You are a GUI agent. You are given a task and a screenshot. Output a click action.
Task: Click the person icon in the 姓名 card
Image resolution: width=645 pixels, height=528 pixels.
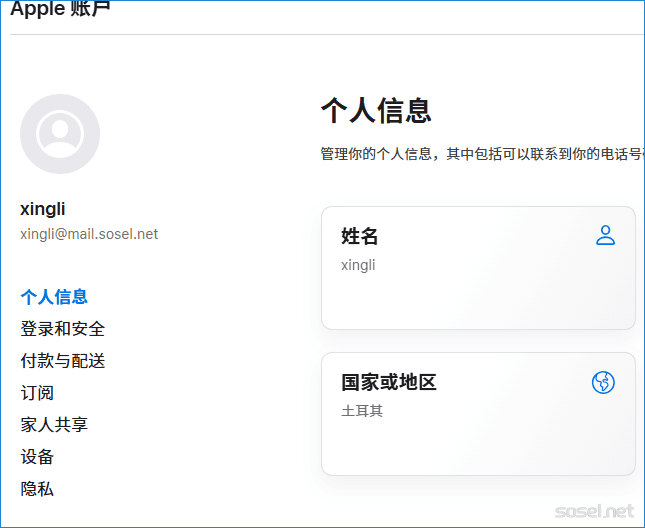pos(605,236)
